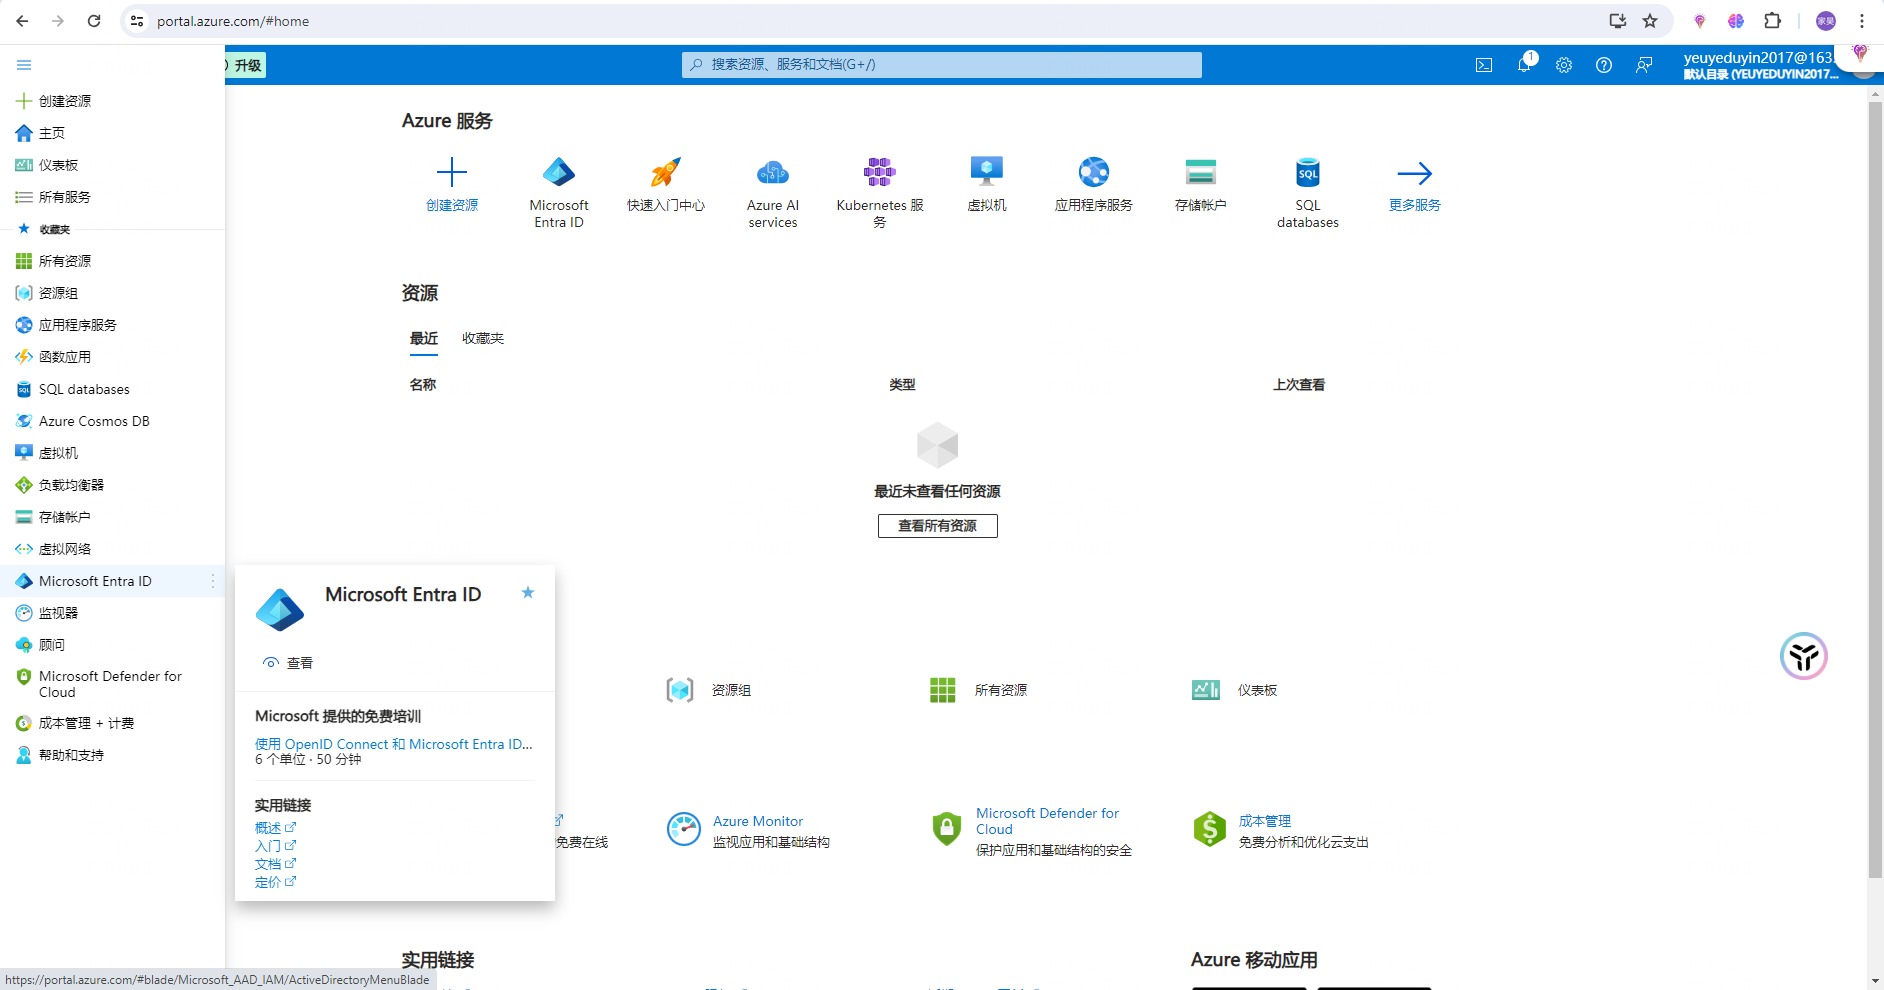
Task: Open the feedback icon in header
Action: click(1644, 65)
